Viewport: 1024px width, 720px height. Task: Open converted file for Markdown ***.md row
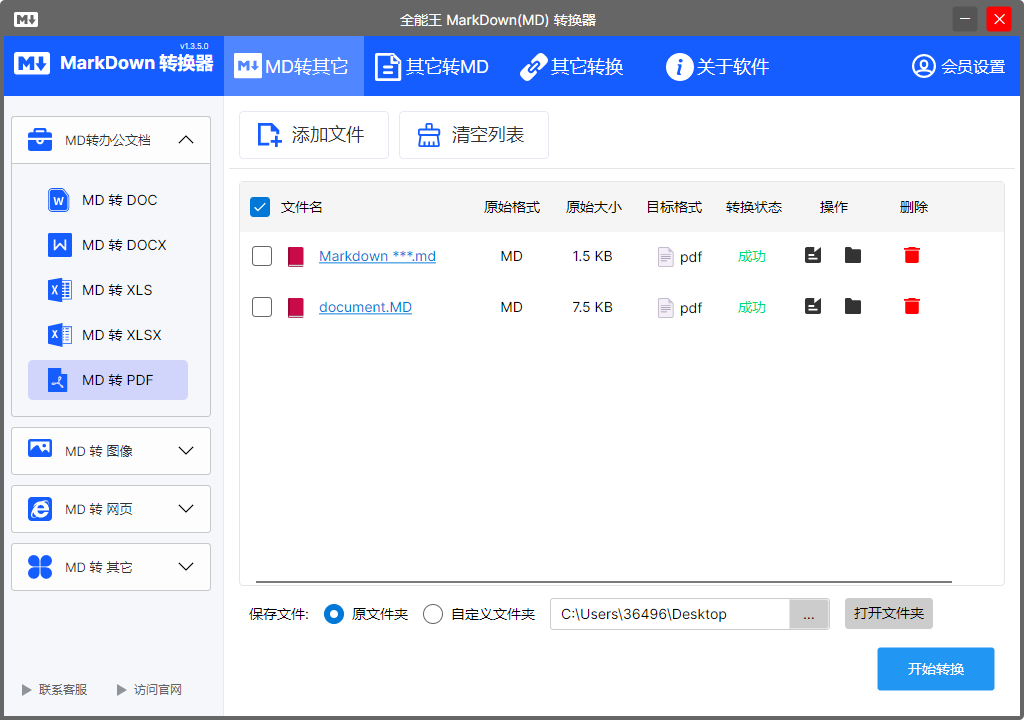(812, 255)
